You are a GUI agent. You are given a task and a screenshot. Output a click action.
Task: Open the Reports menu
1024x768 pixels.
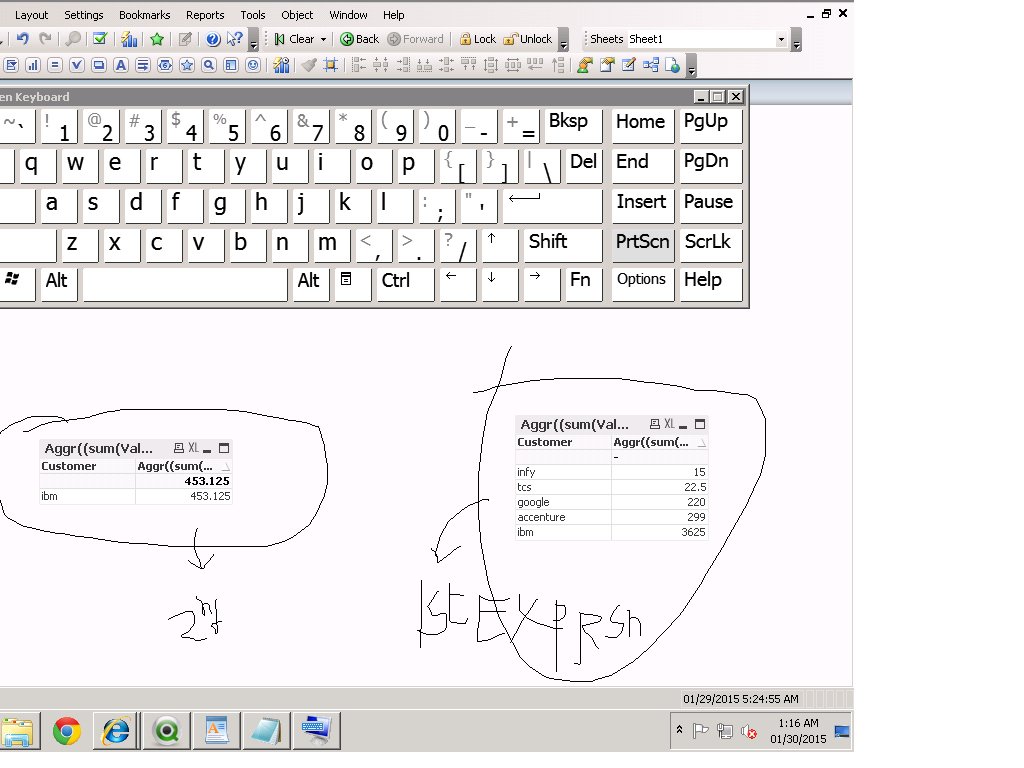(x=205, y=14)
